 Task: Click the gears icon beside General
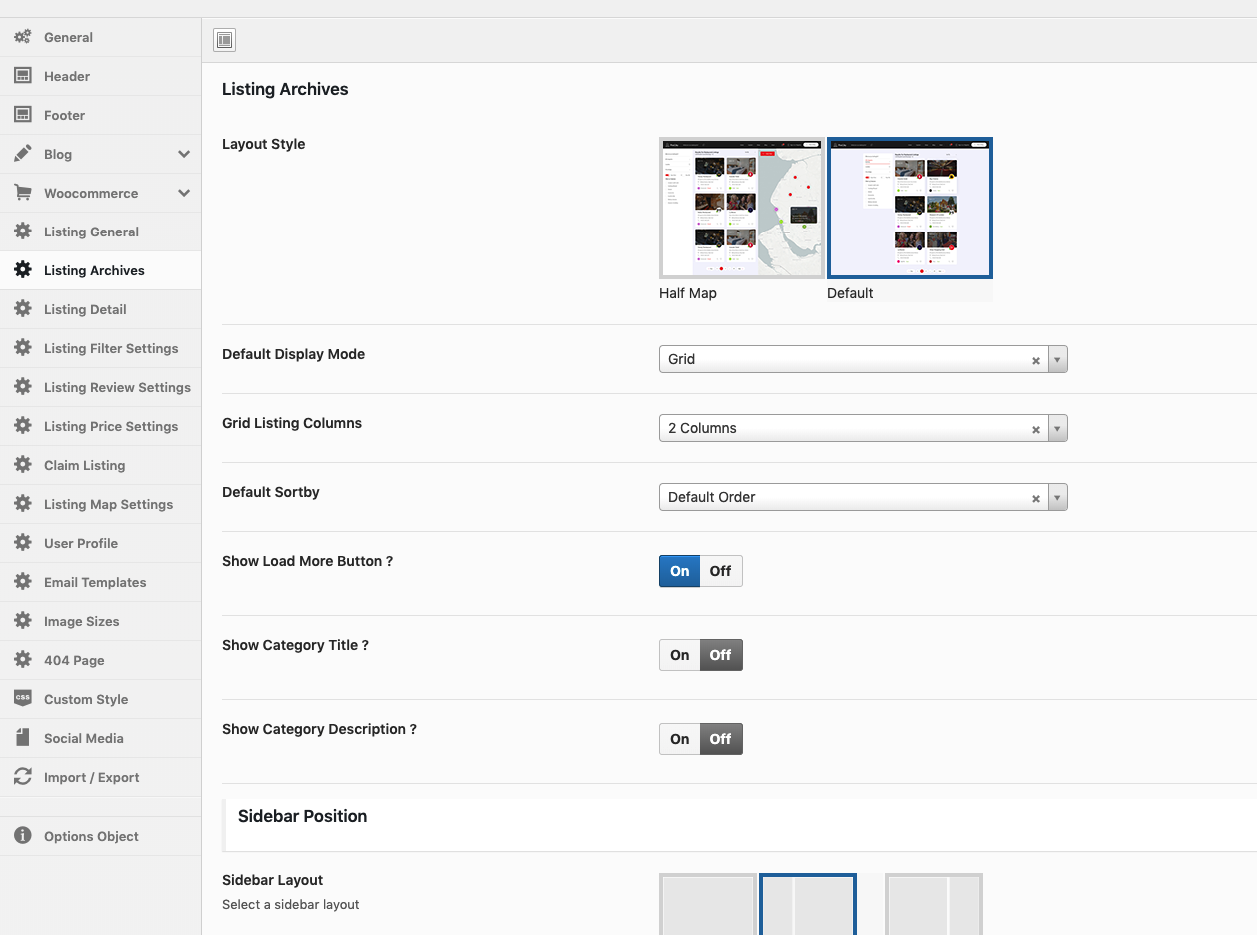coord(22,37)
